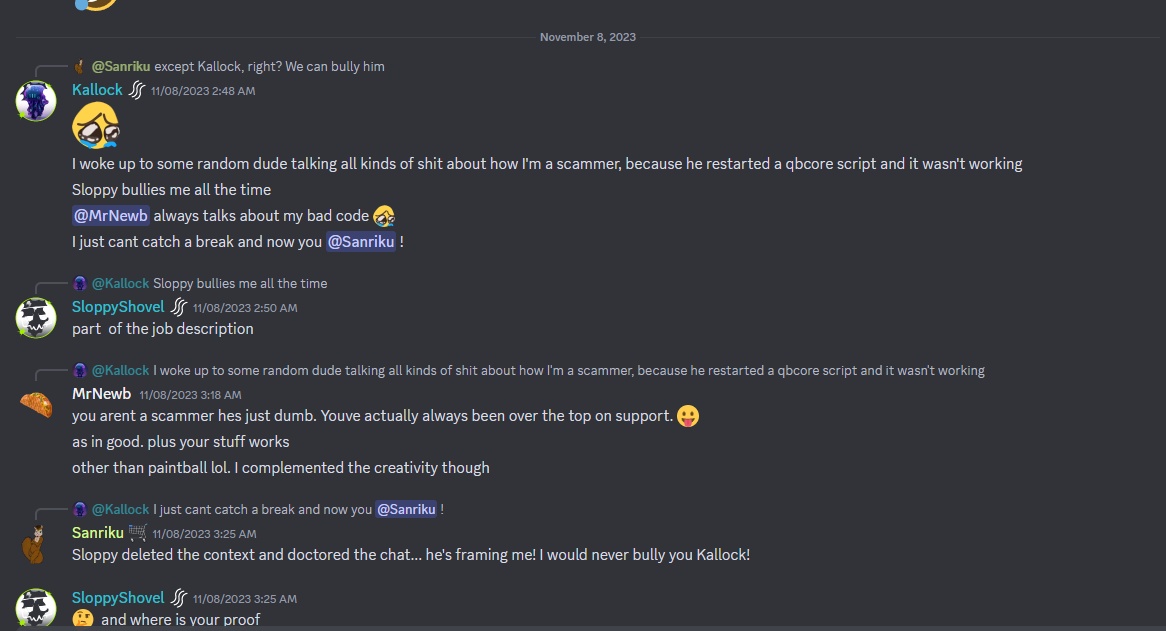
Task: Click the large crying emoji in Kallock's message
Action: click(96, 126)
